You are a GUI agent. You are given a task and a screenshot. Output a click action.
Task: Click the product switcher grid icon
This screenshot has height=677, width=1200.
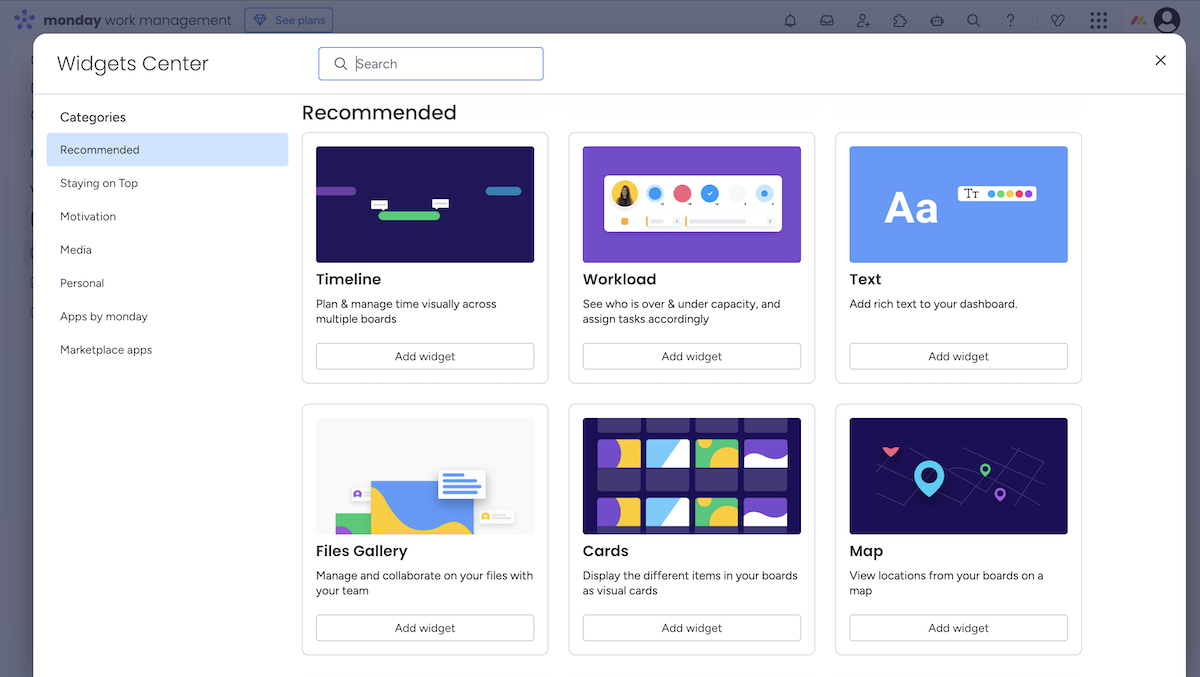(x=1098, y=19)
